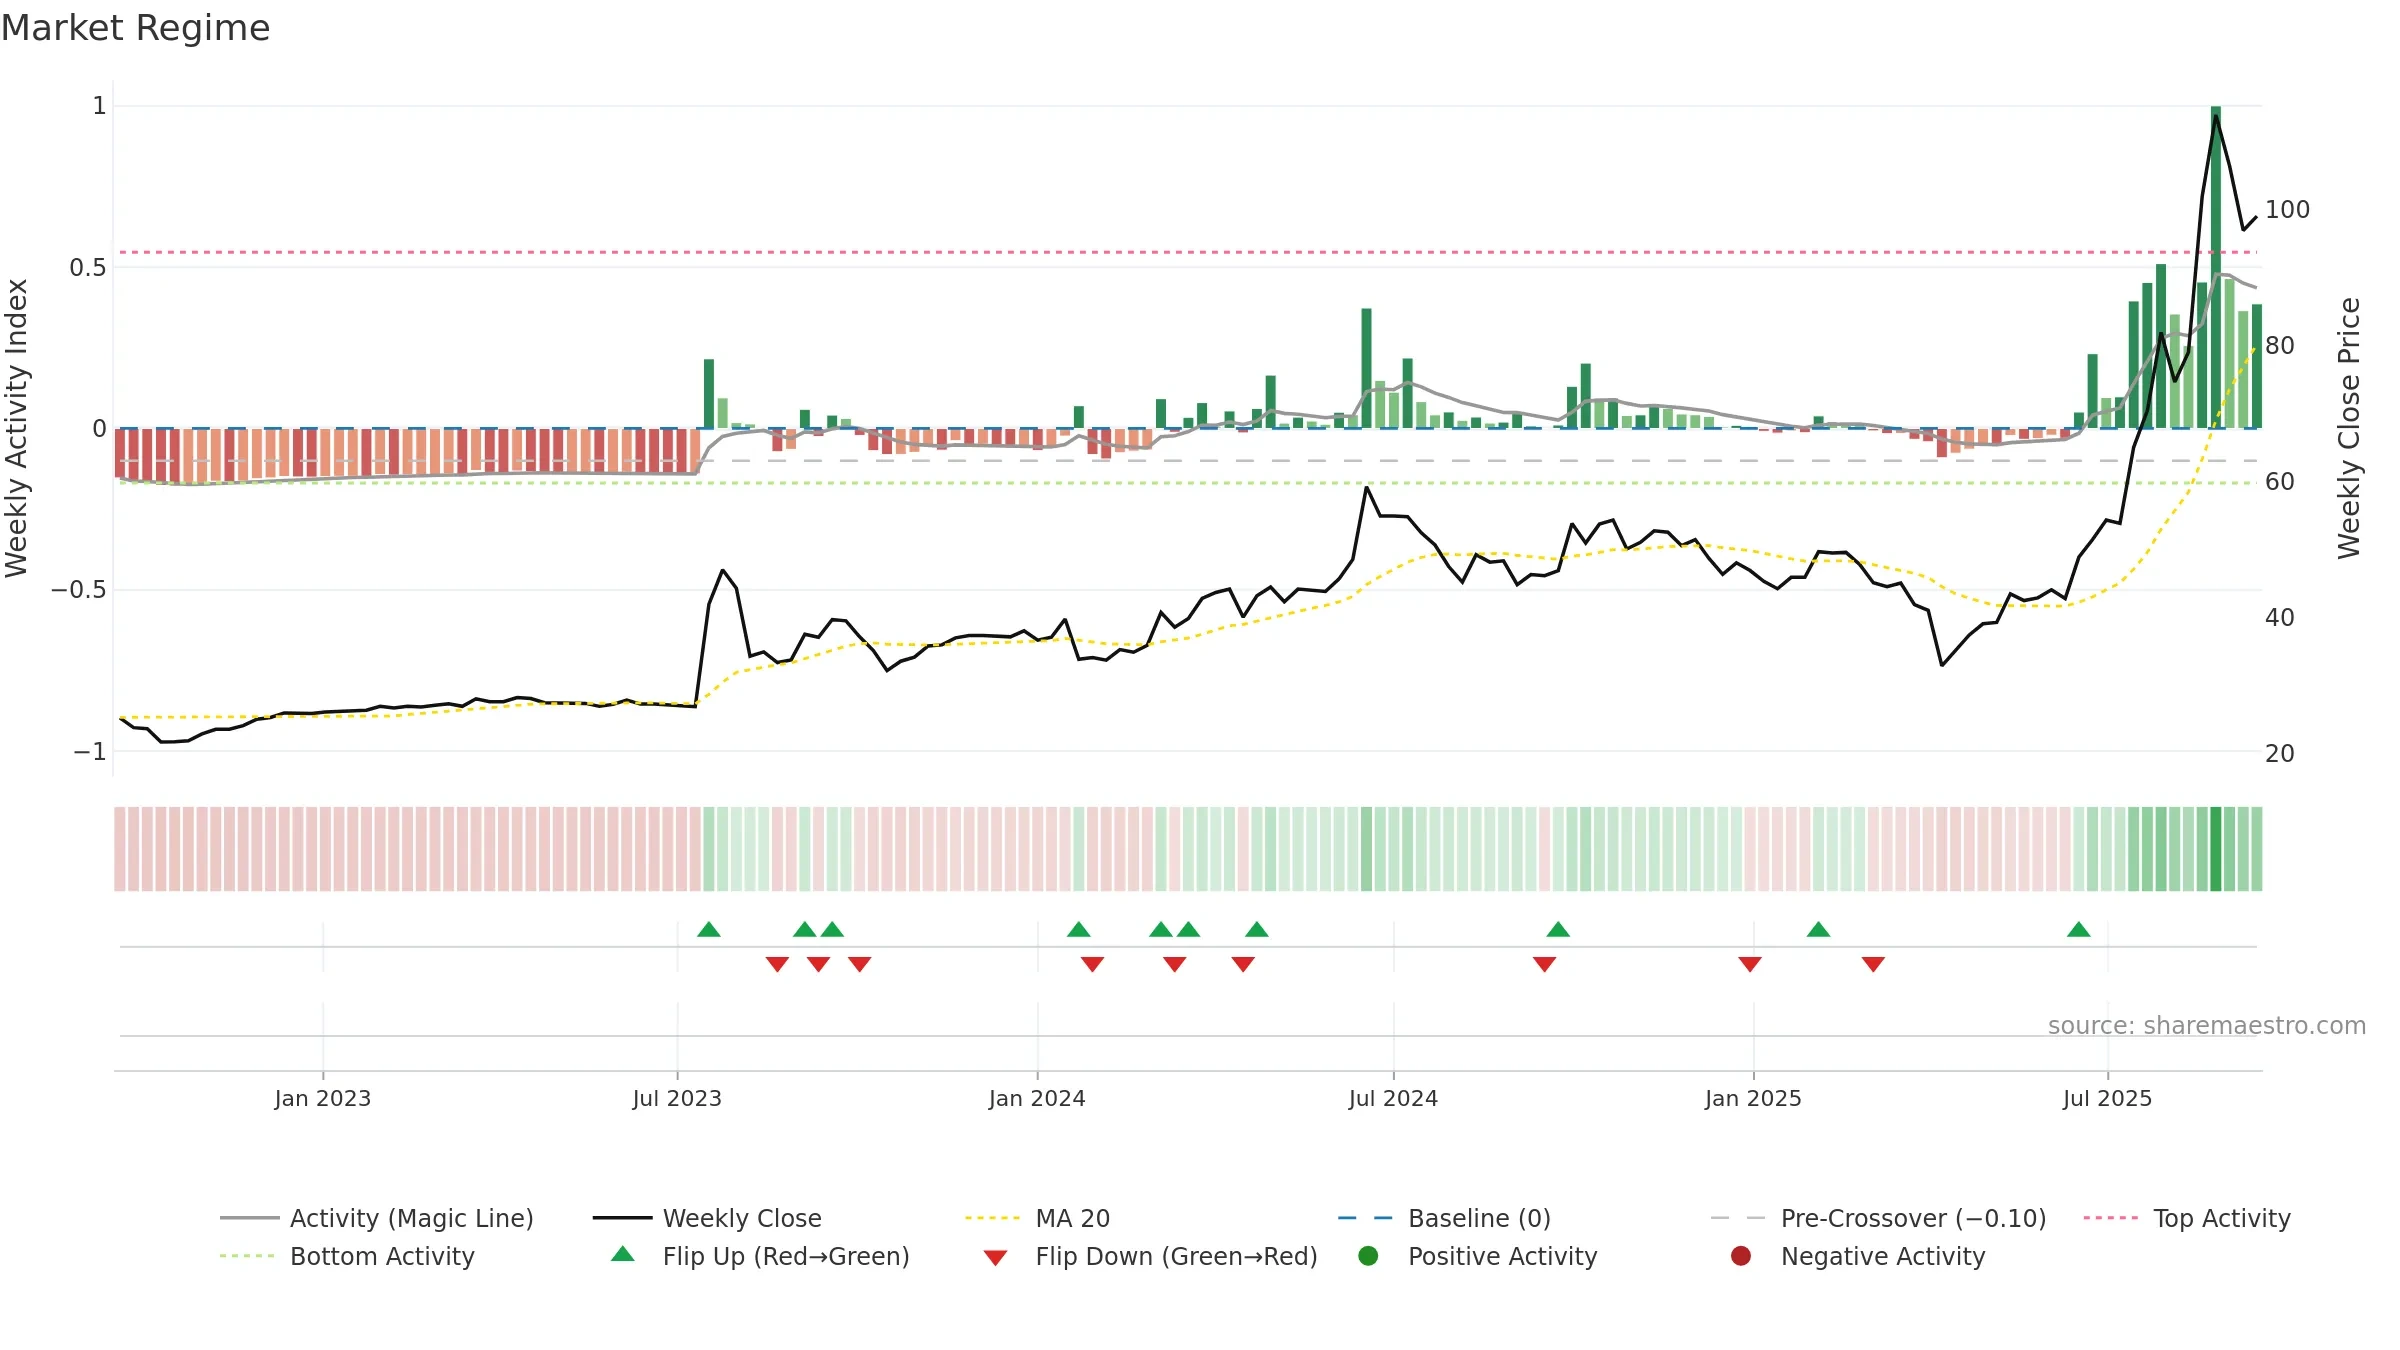Click the 0.5 tick on the left axis
This screenshot has height=1350, width=2400.
point(88,268)
